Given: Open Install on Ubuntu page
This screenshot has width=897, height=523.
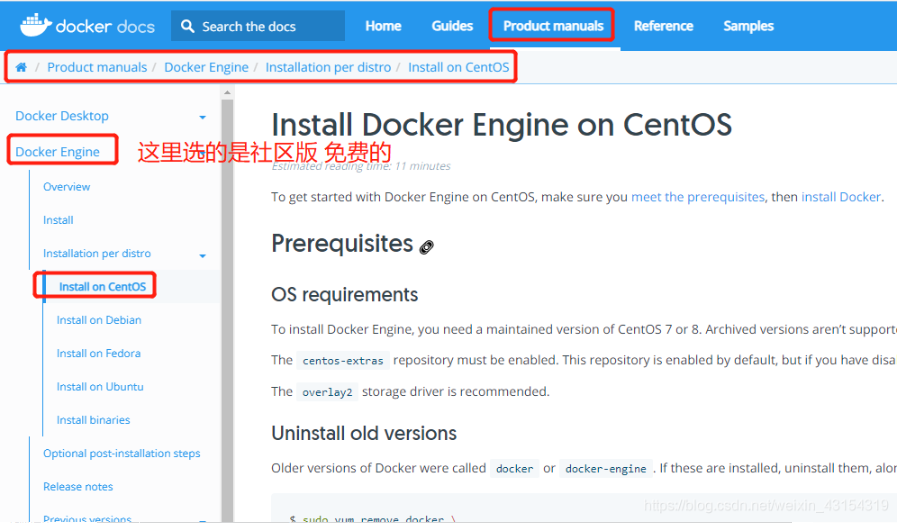Looking at the screenshot, I should pos(100,386).
